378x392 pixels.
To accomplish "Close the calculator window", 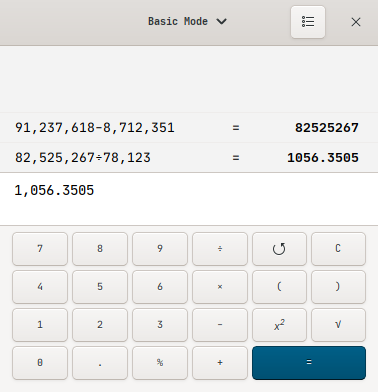I will (x=356, y=22).
